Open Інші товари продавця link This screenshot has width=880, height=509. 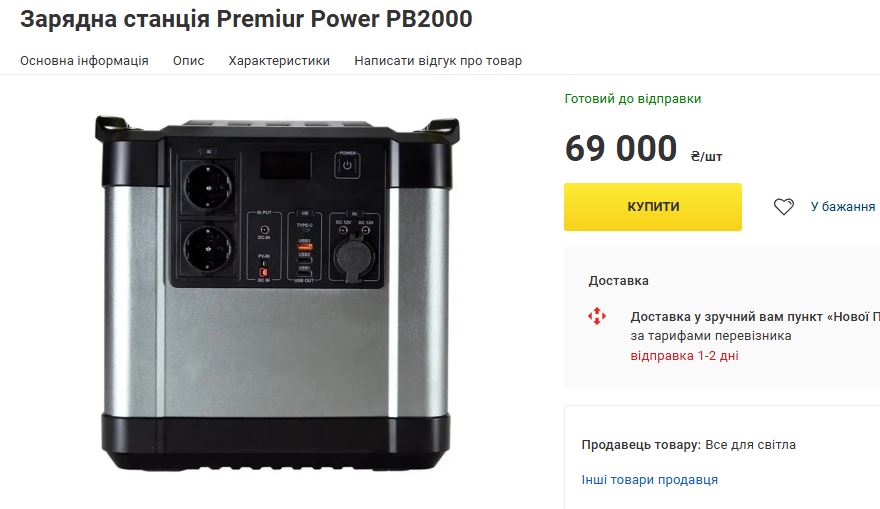(x=649, y=480)
